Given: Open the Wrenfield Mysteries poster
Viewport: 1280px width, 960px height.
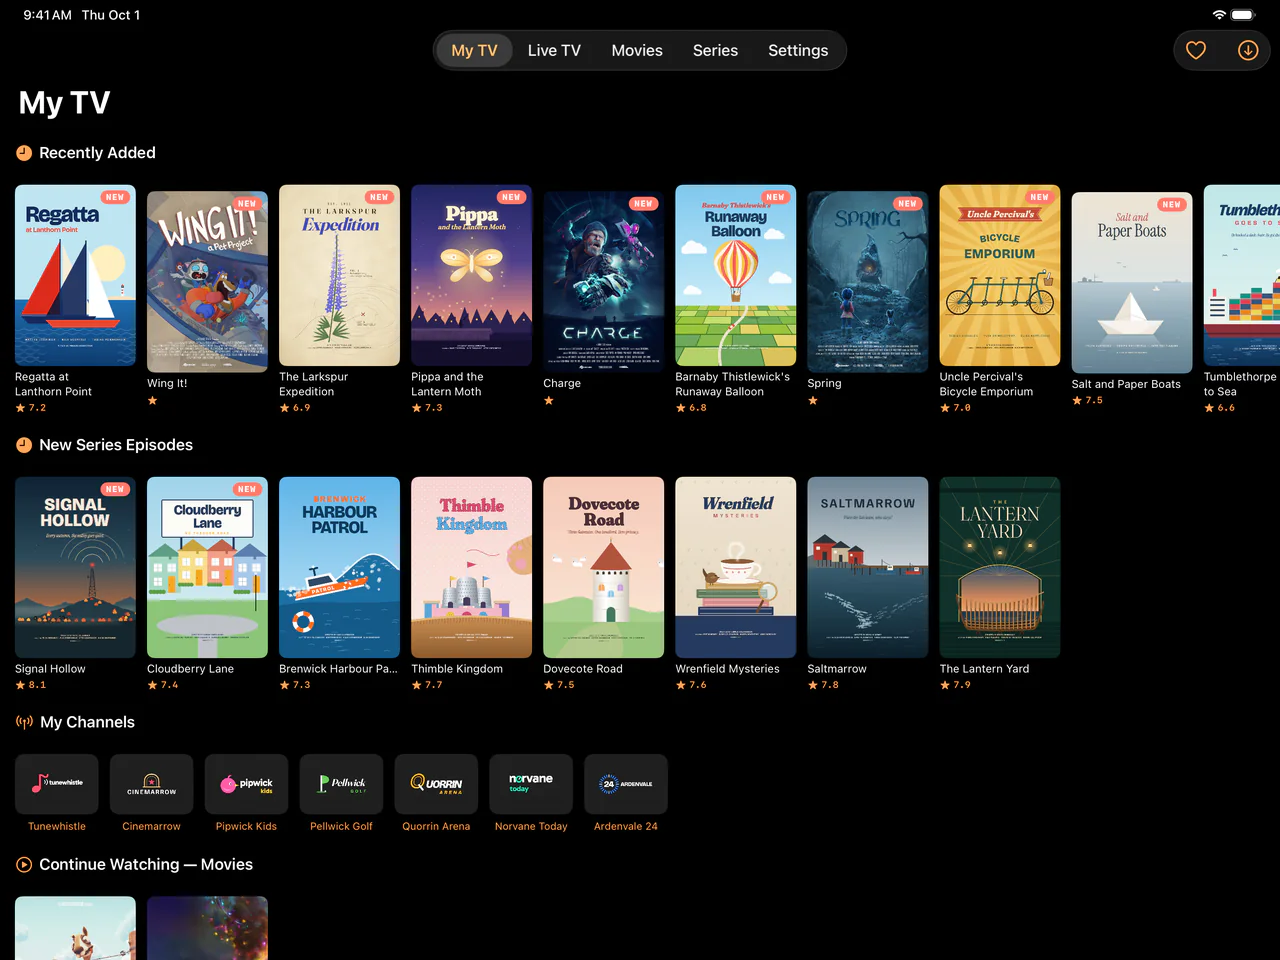Looking at the screenshot, I should pyautogui.click(x=736, y=567).
